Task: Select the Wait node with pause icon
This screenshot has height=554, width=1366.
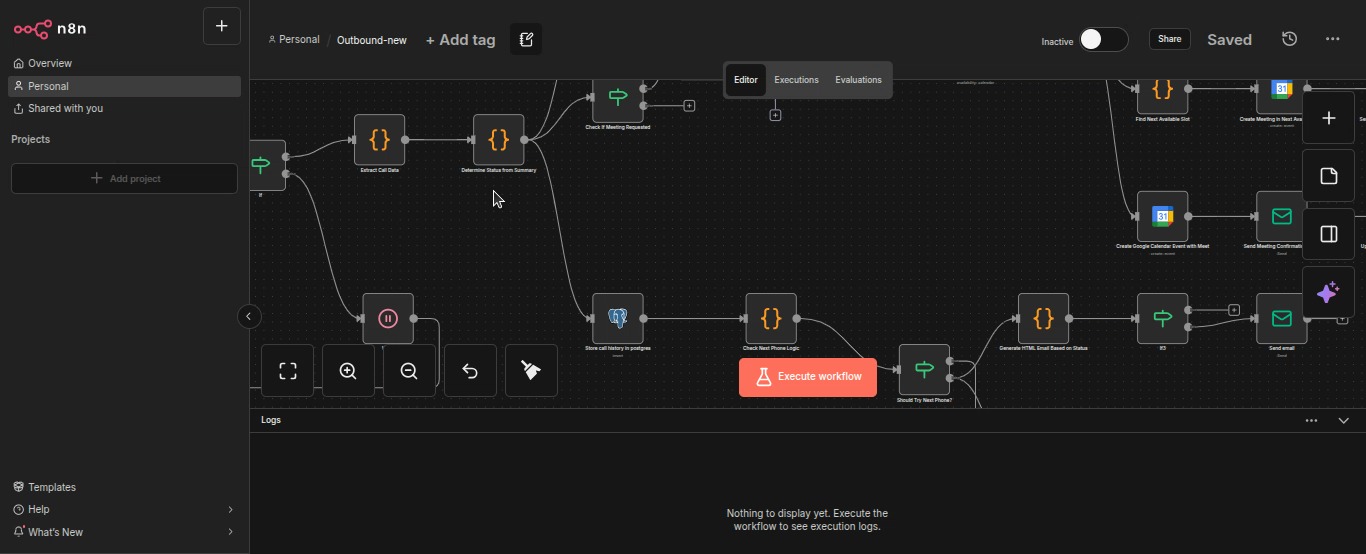Action: (x=388, y=319)
